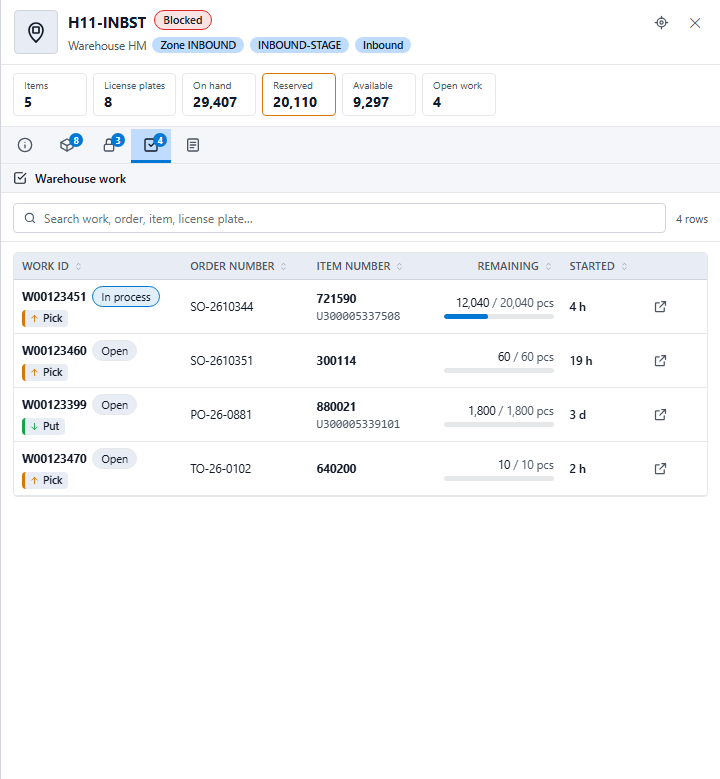Click the search work input field
This screenshot has height=779, width=720.
[x=339, y=218]
